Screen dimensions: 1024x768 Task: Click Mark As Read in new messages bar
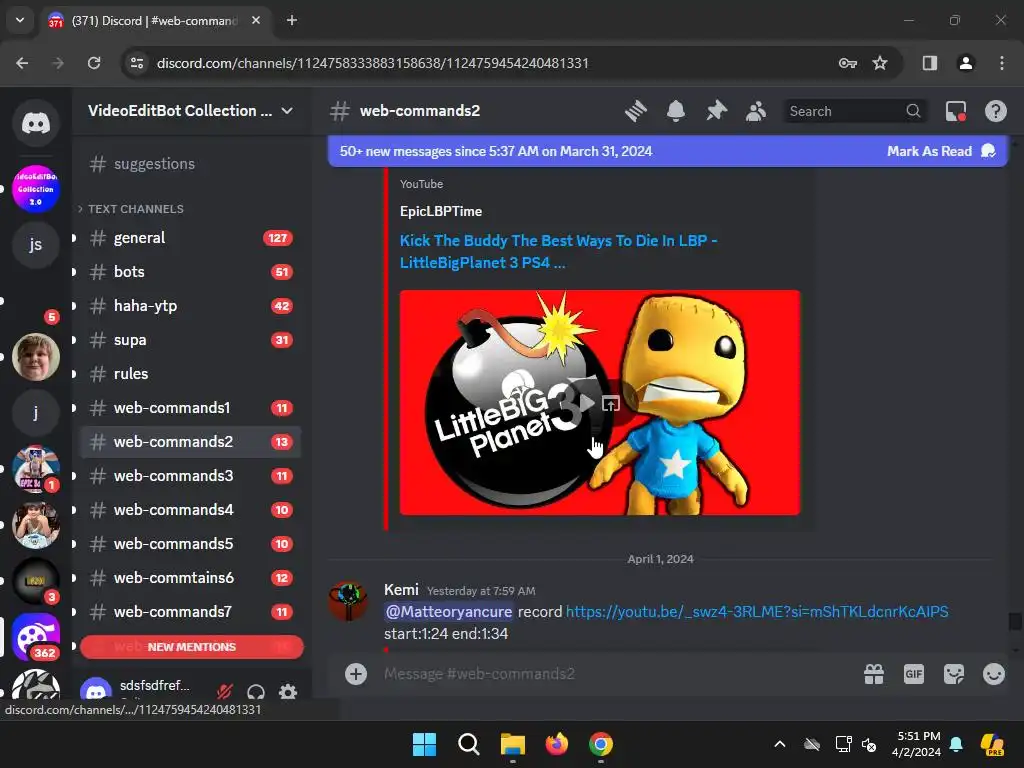coord(941,151)
